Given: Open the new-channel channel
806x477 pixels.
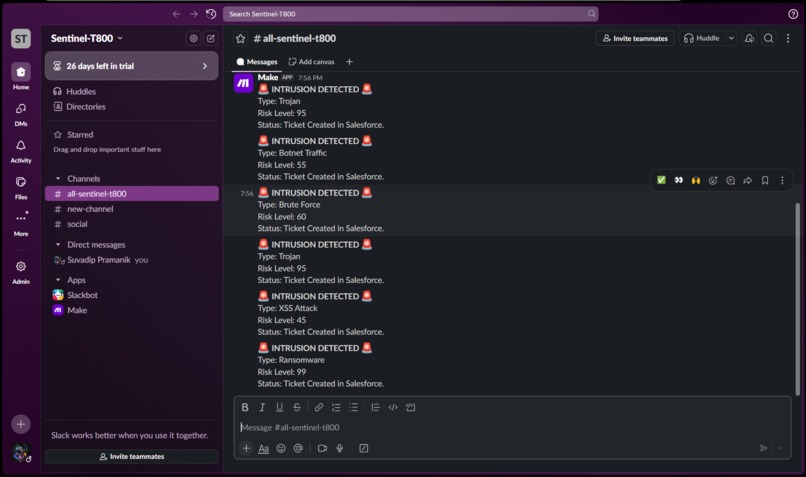Looking at the screenshot, I should (x=132, y=209).
